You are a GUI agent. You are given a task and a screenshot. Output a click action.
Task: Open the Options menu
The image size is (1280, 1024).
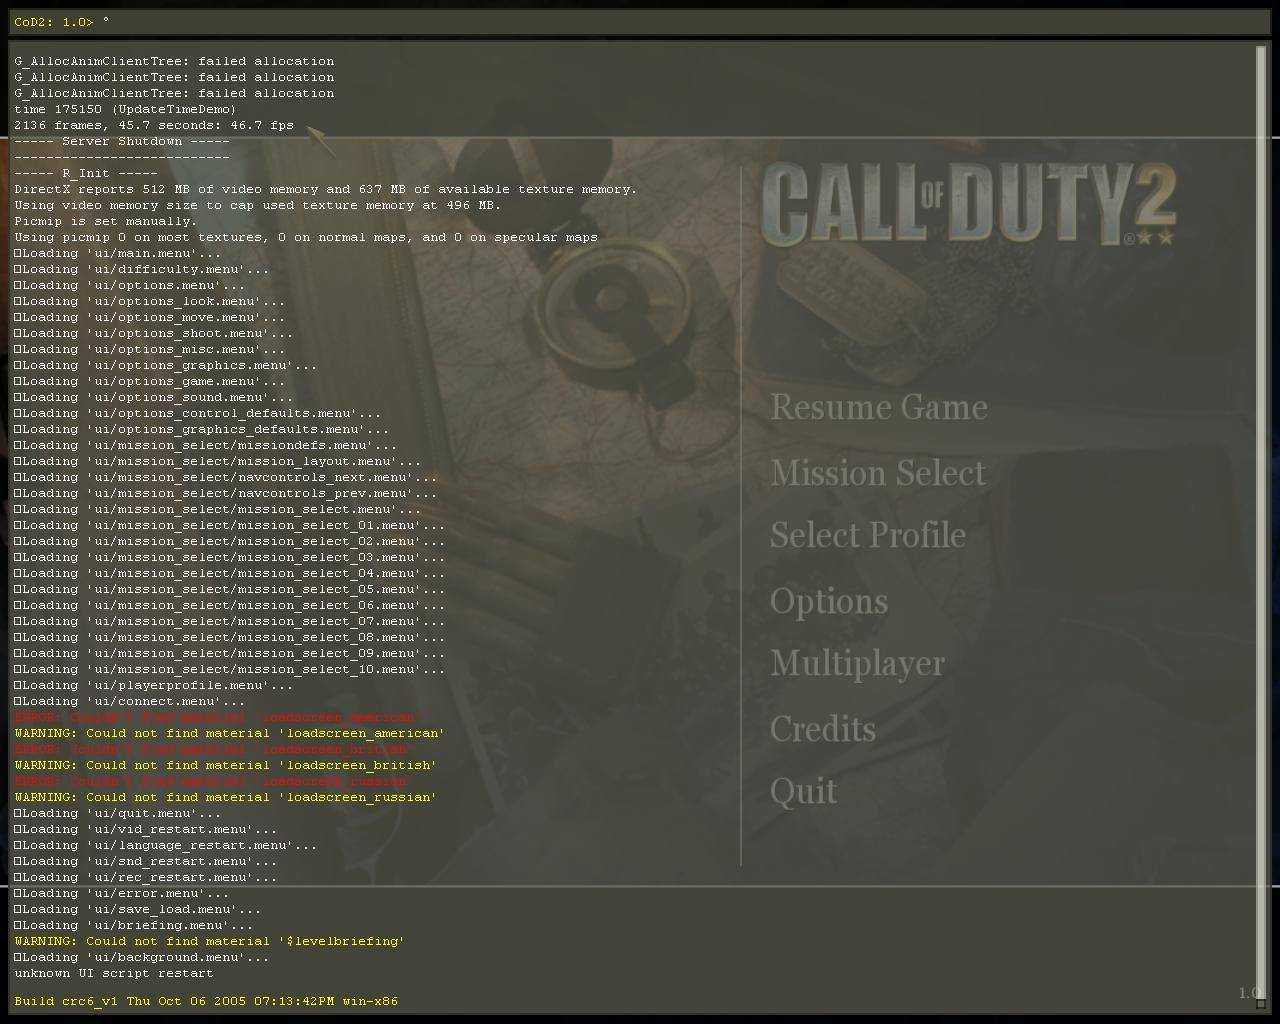coord(828,602)
